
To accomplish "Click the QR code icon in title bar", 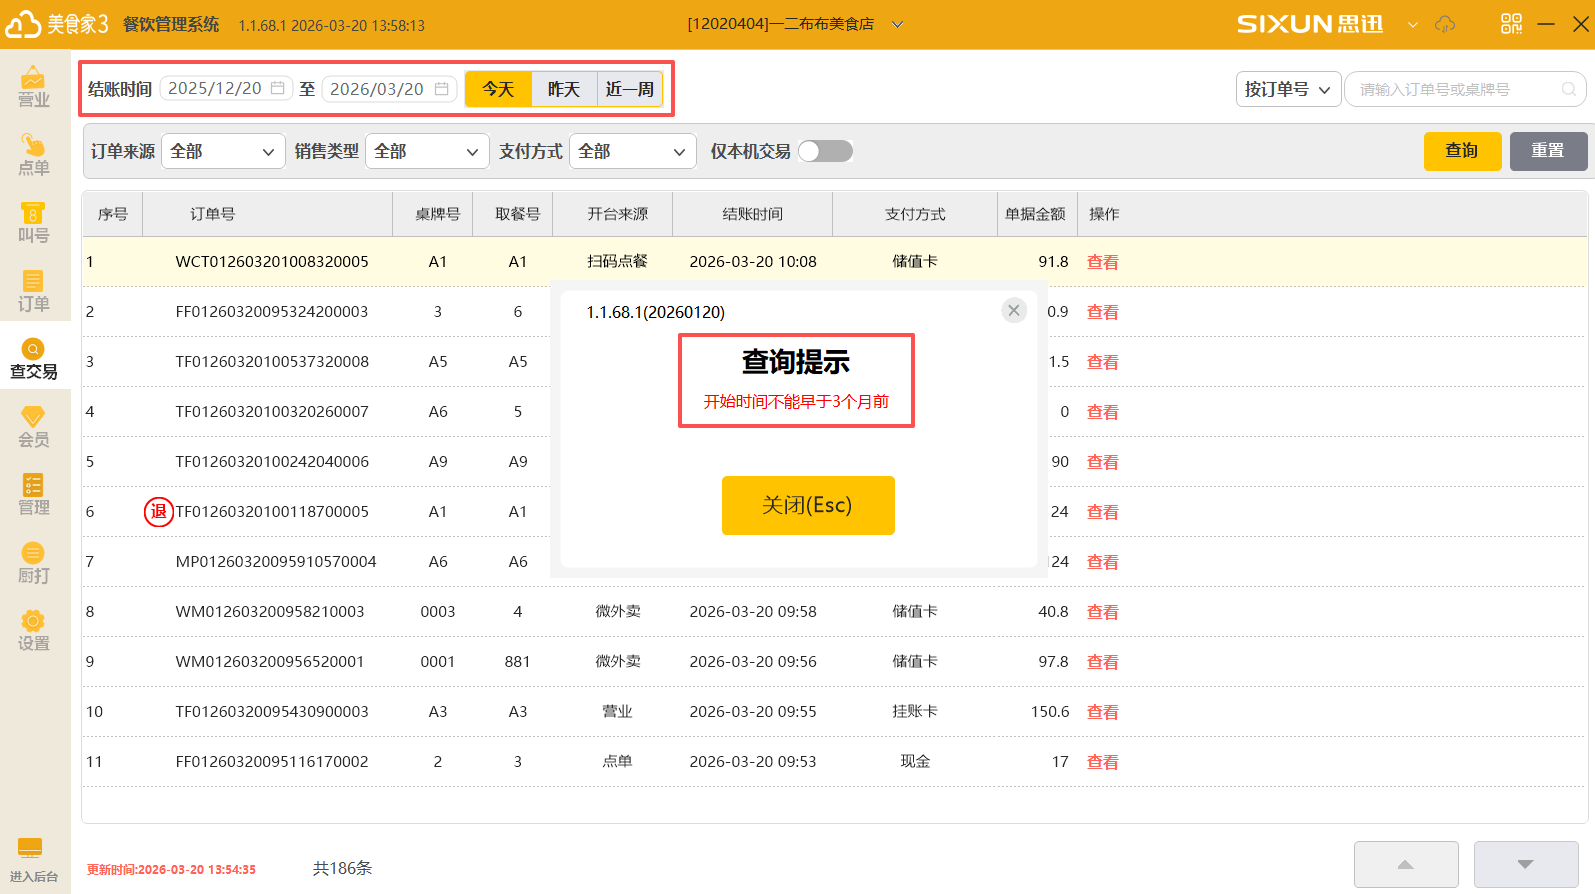I will tap(1510, 24).
